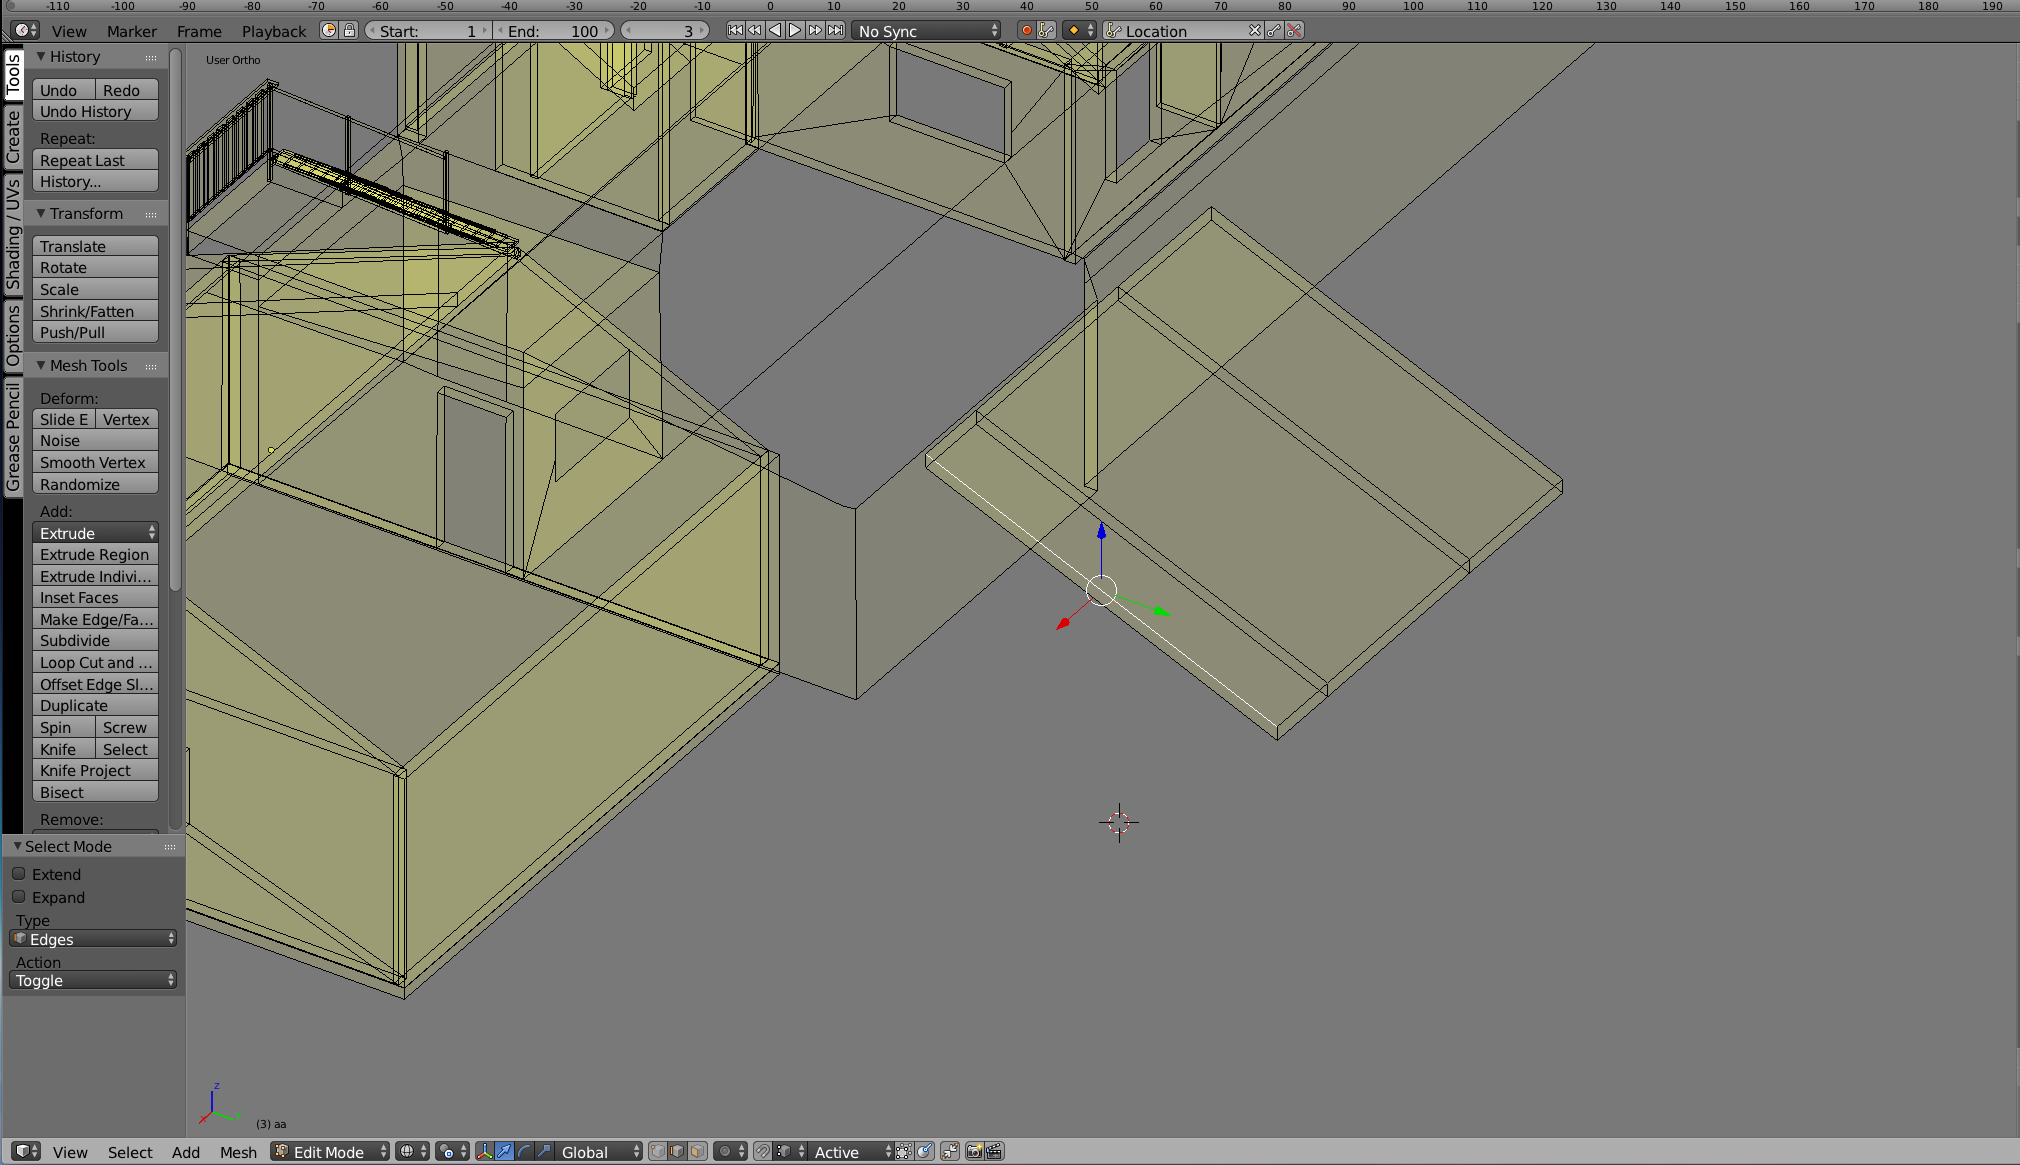
Task: Open the Mesh menu in the header
Action: (x=234, y=1151)
